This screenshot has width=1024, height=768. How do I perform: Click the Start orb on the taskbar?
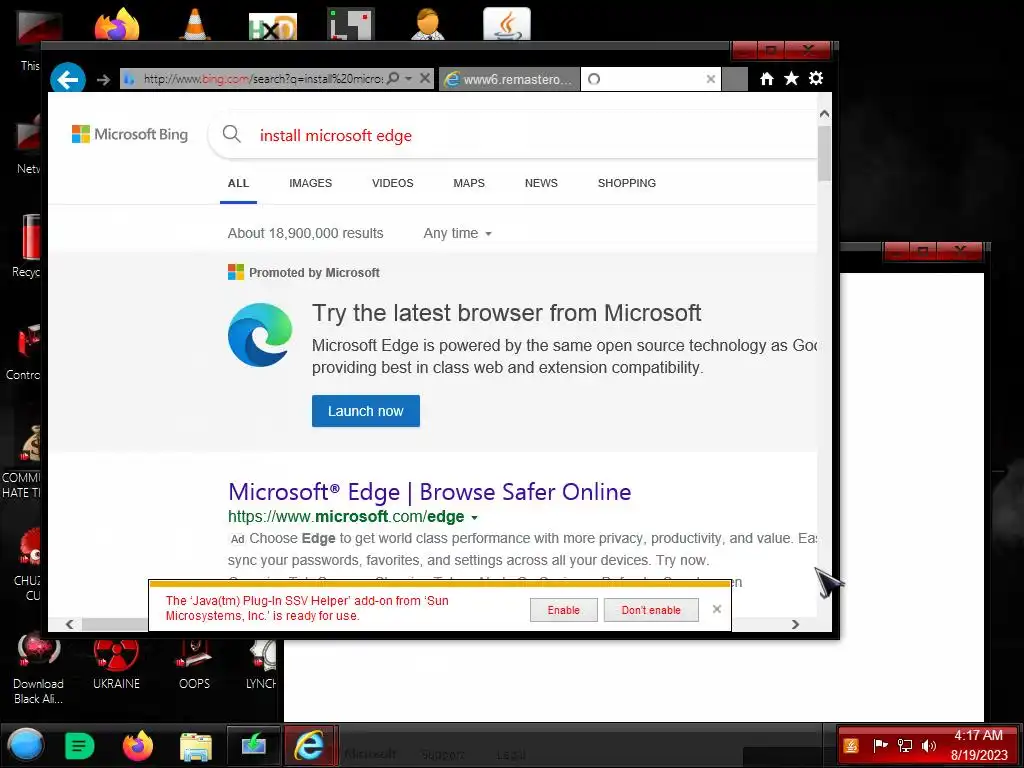(x=26, y=745)
